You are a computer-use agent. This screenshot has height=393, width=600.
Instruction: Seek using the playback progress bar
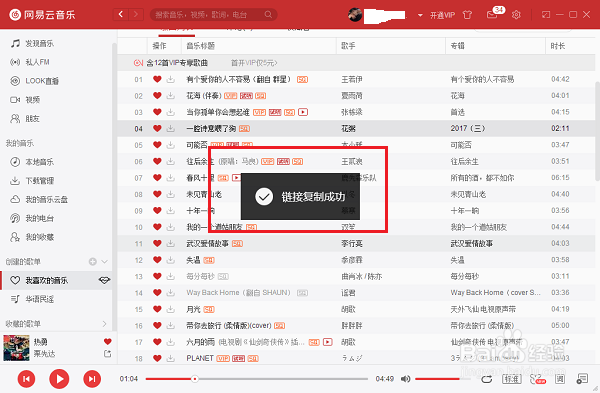[256, 379]
